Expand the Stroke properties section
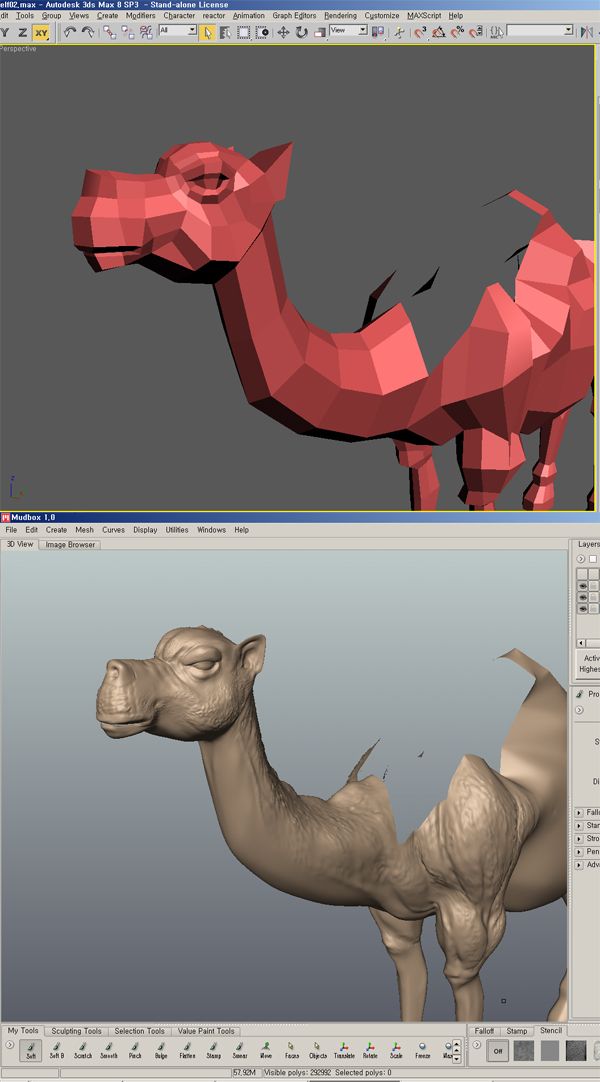Screen dimensions: 600x1082 (x=579, y=838)
